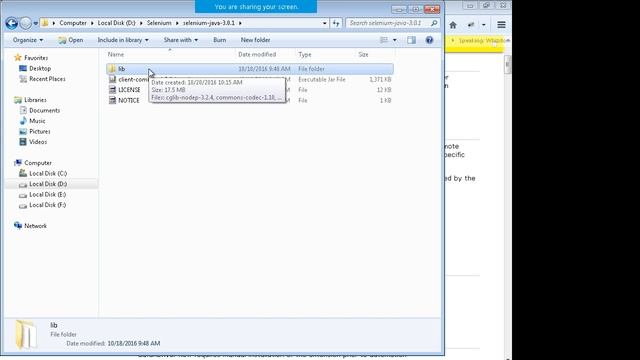Open the Music library
Screen dimensions: 640x360
pos(37,121)
